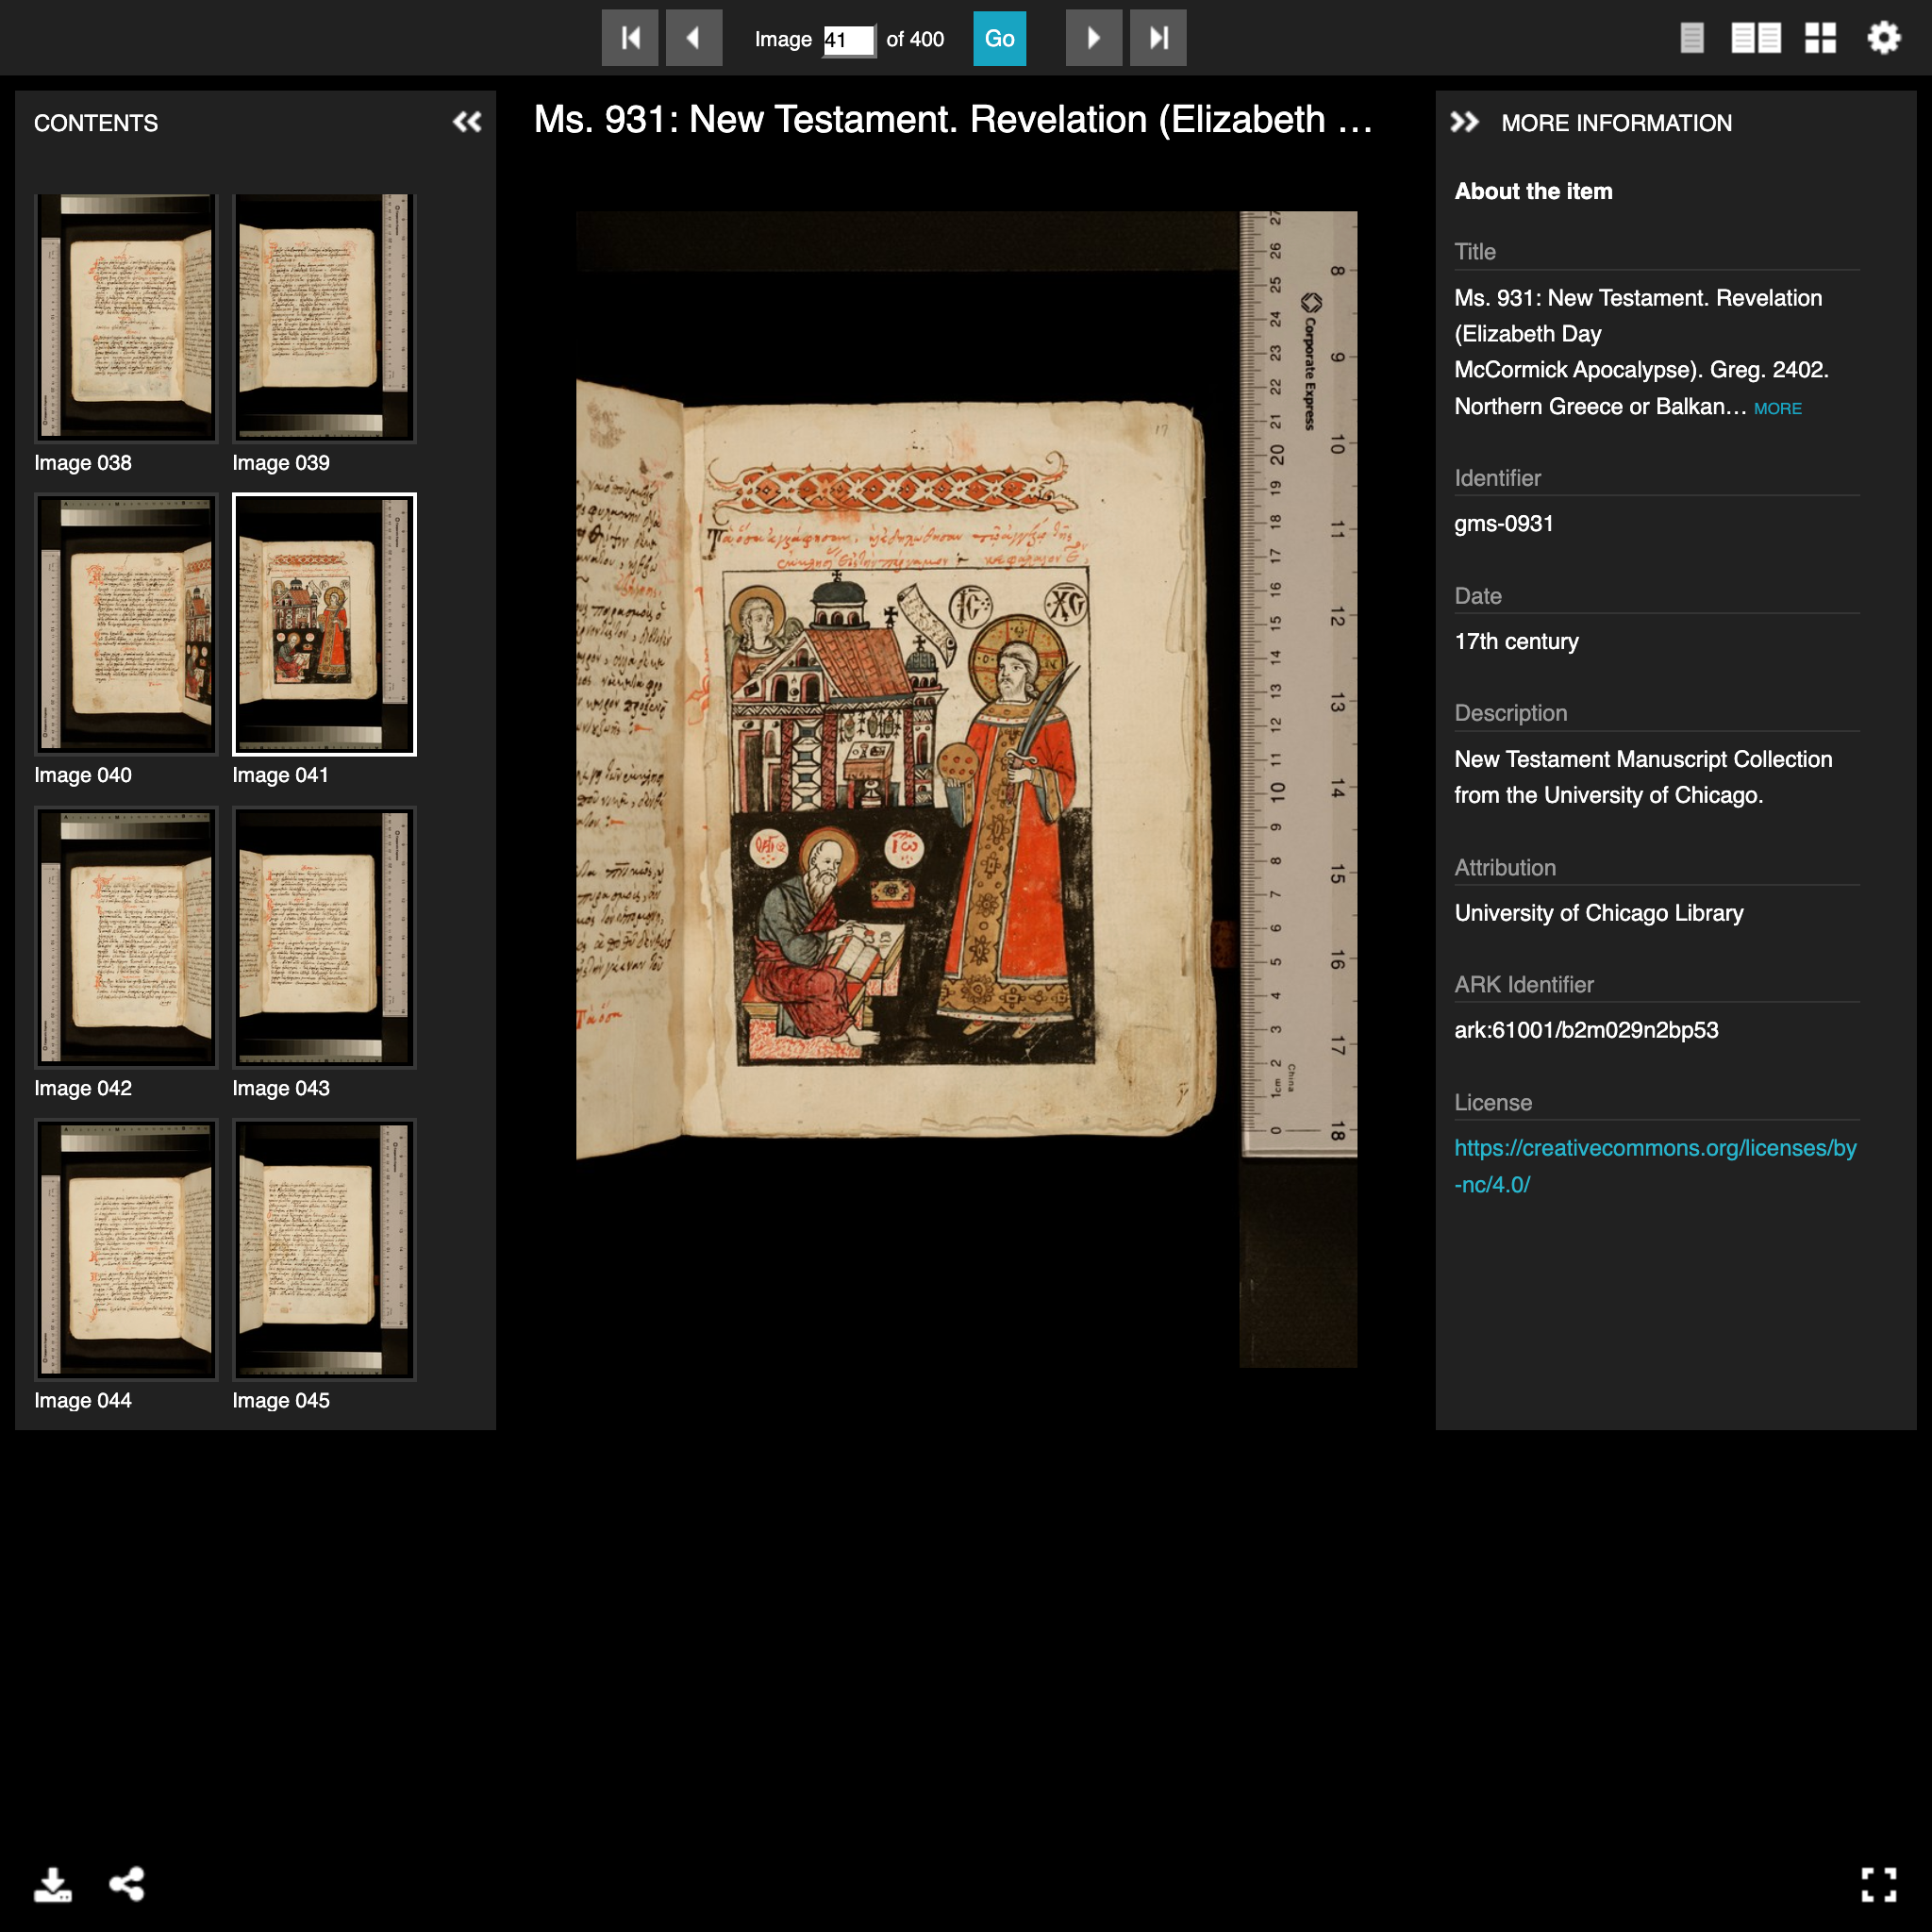This screenshot has width=1932, height=1932.
Task: Click the illuminated manuscript page in the viewer
Action: tap(966, 788)
